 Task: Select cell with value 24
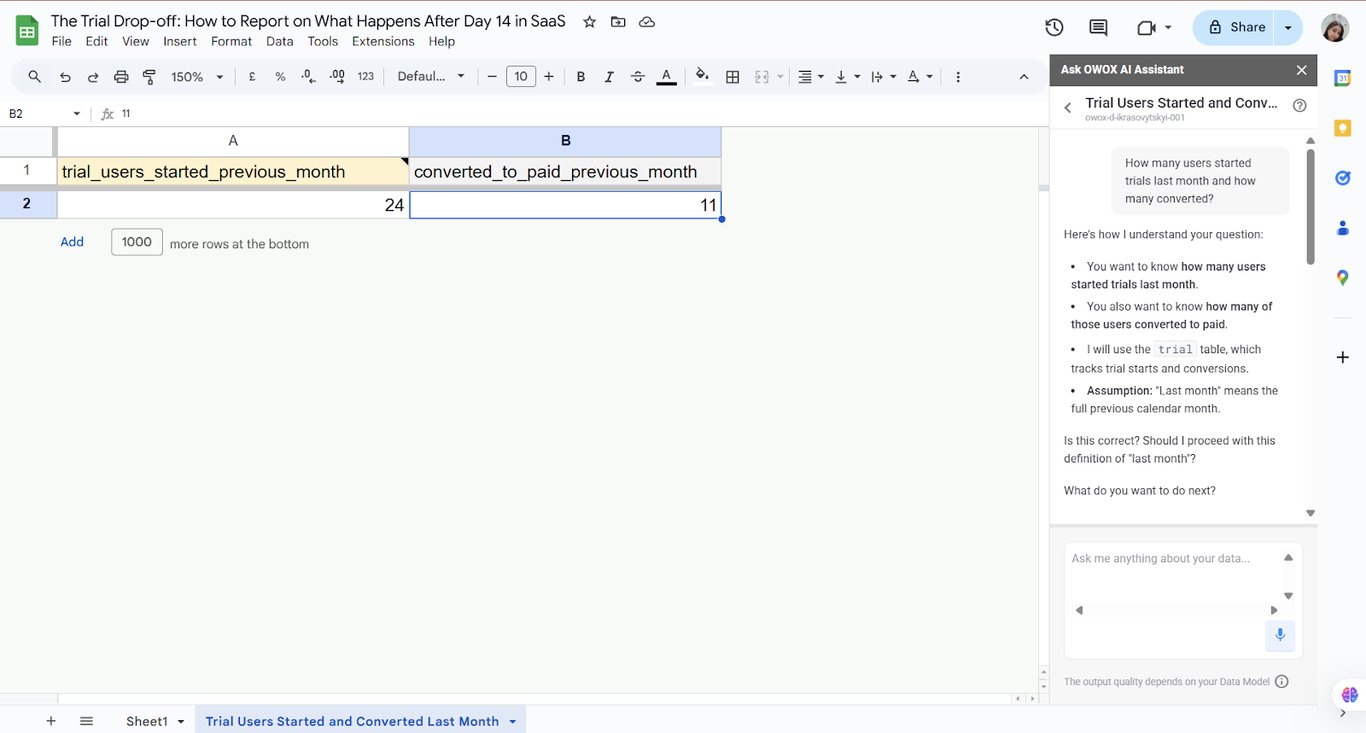click(x=233, y=204)
